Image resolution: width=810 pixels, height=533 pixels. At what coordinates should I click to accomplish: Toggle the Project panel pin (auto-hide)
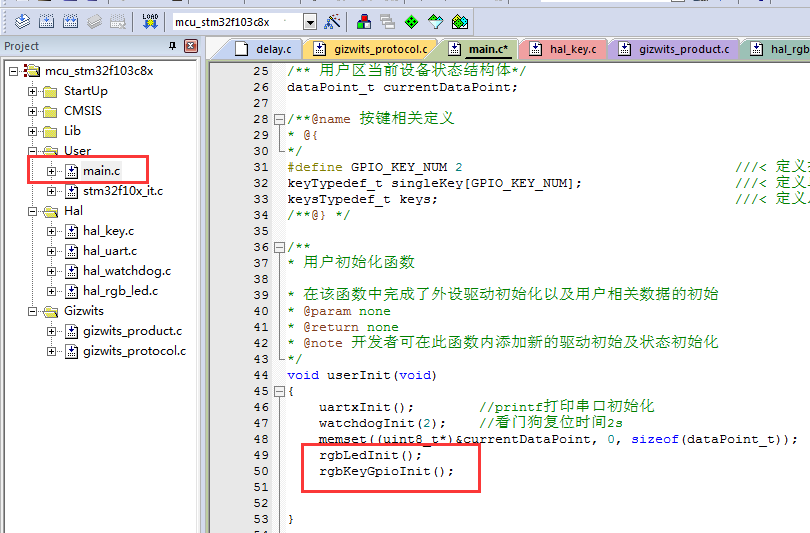[x=172, y=46]
